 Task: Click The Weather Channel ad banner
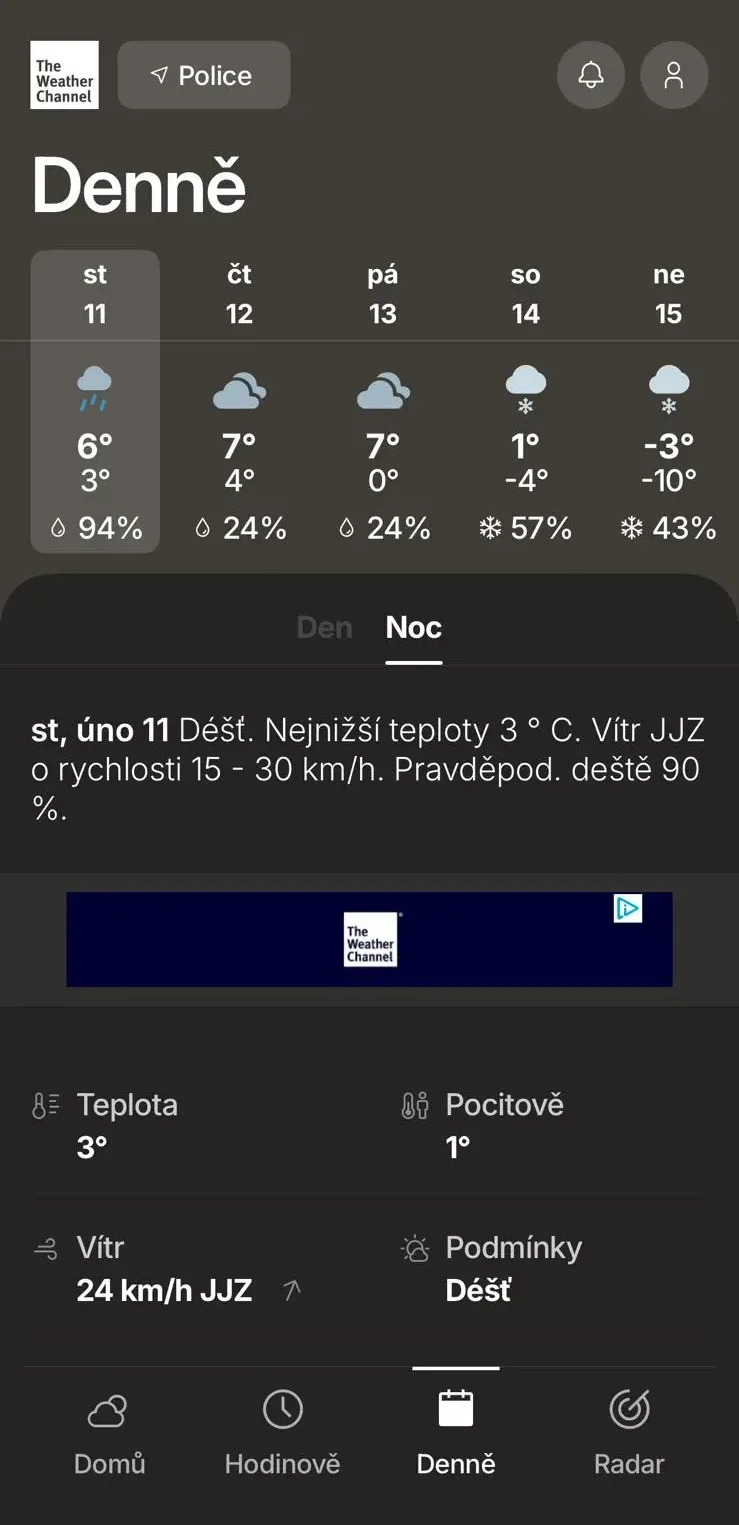[x=370, y=940]
